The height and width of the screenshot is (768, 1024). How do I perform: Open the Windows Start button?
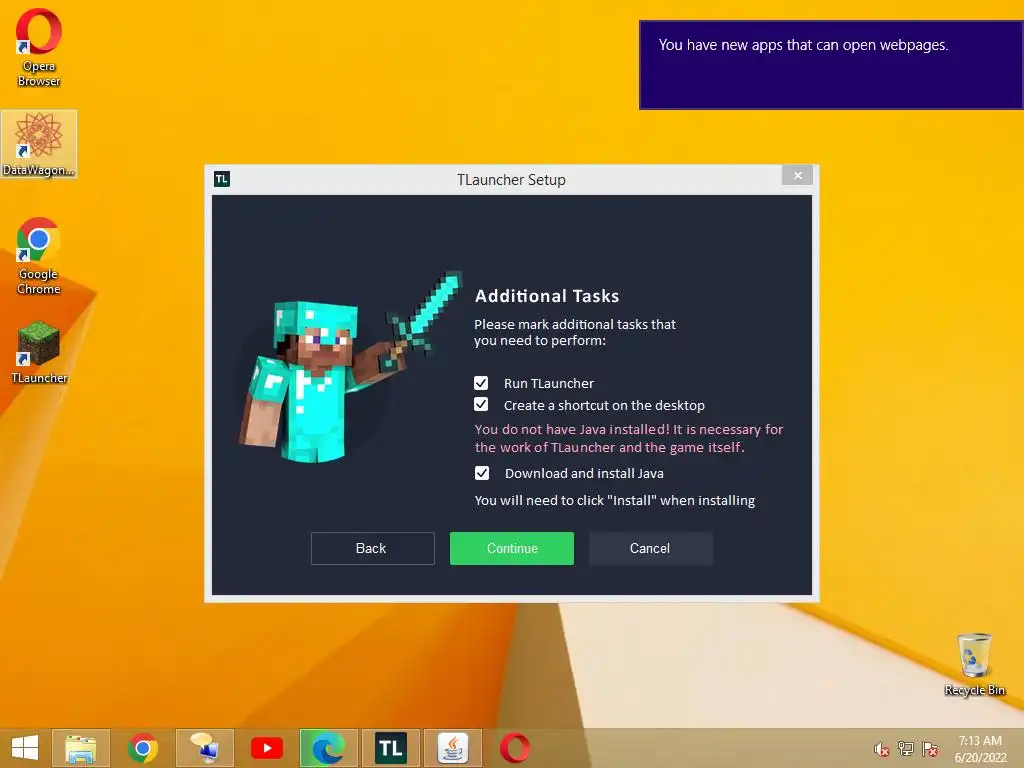pyautogui.click(x=25, y=748)
